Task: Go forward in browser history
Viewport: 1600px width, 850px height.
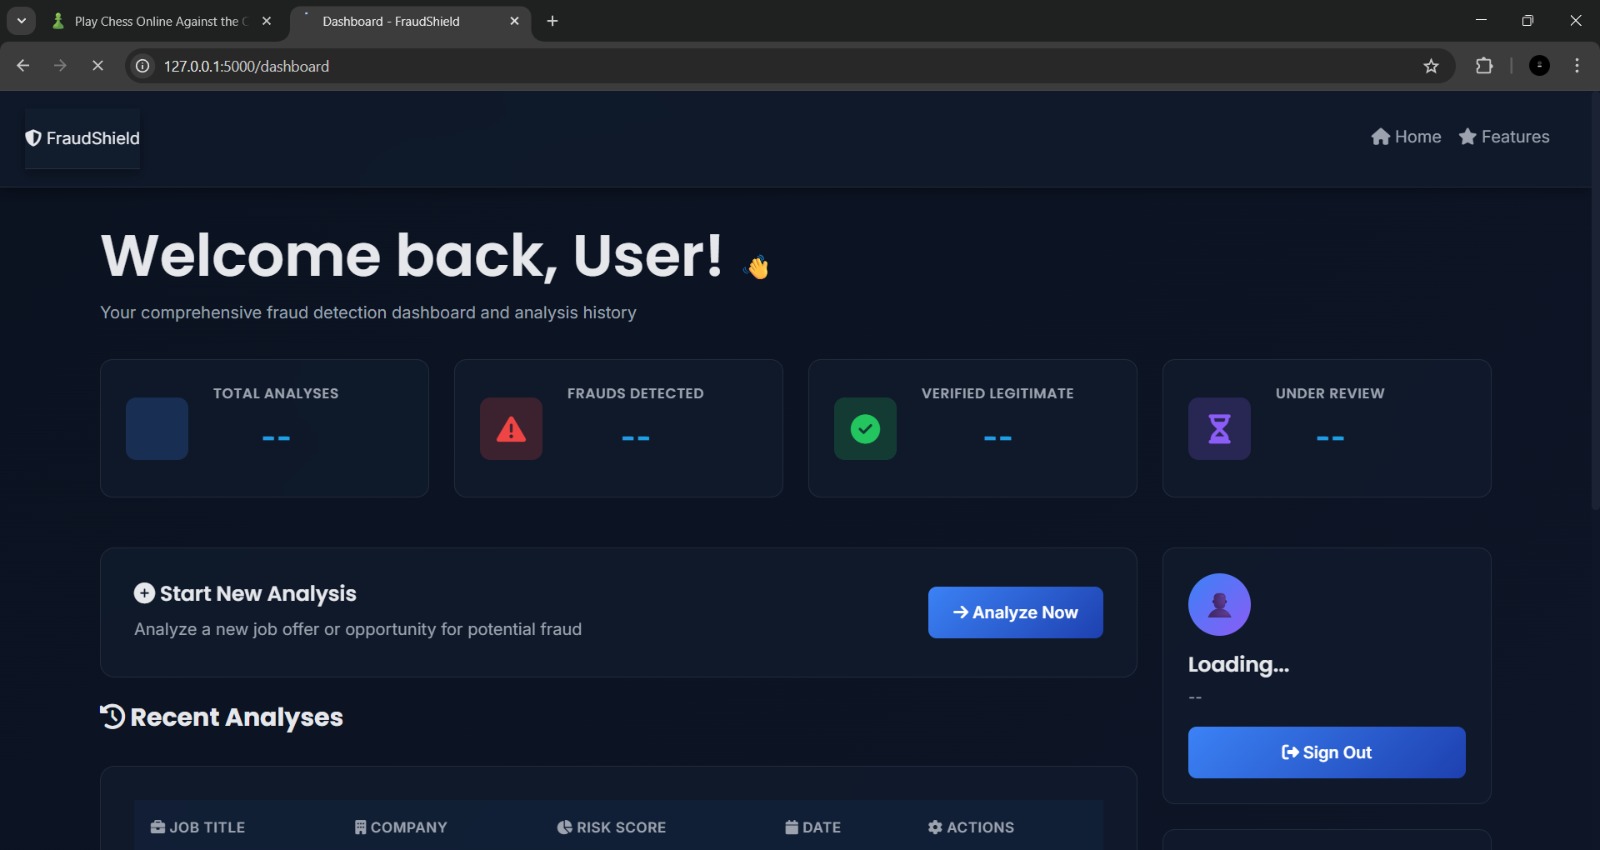Action: click(x=60, y=66)
